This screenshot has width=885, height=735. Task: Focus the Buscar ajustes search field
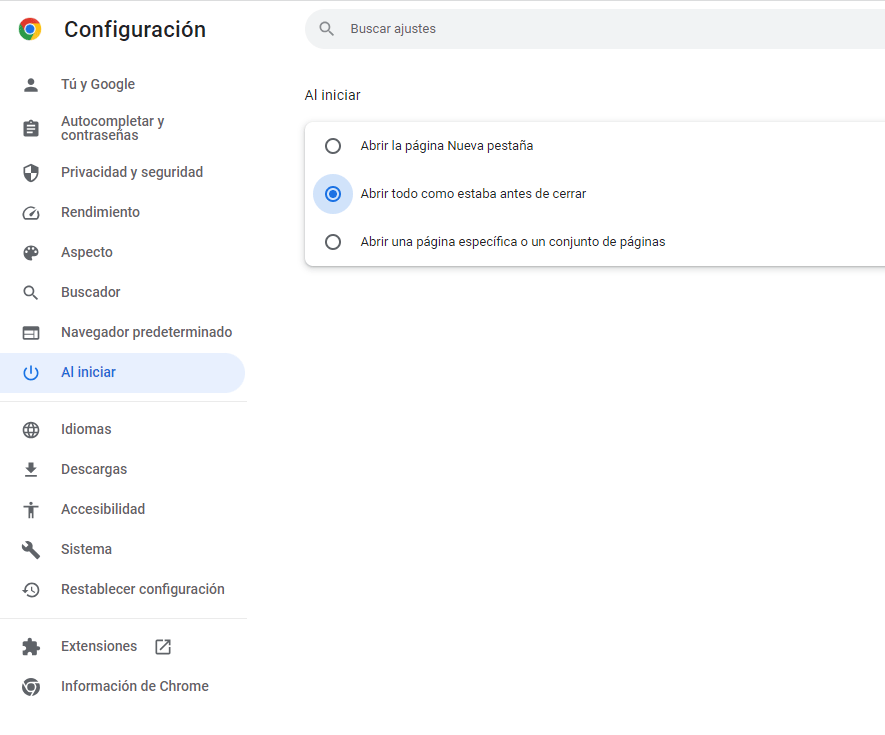(600, 29)
